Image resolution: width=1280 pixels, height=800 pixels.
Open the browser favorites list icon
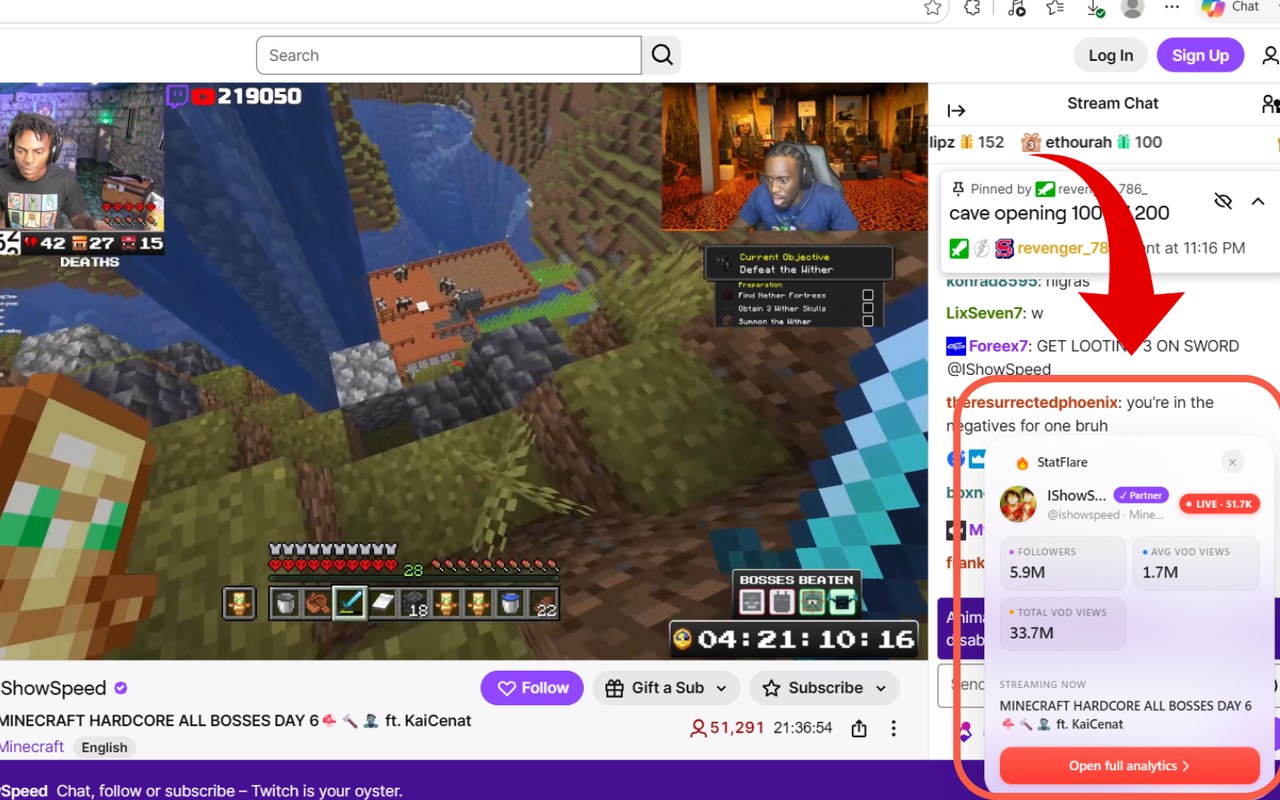[1055, 8]
